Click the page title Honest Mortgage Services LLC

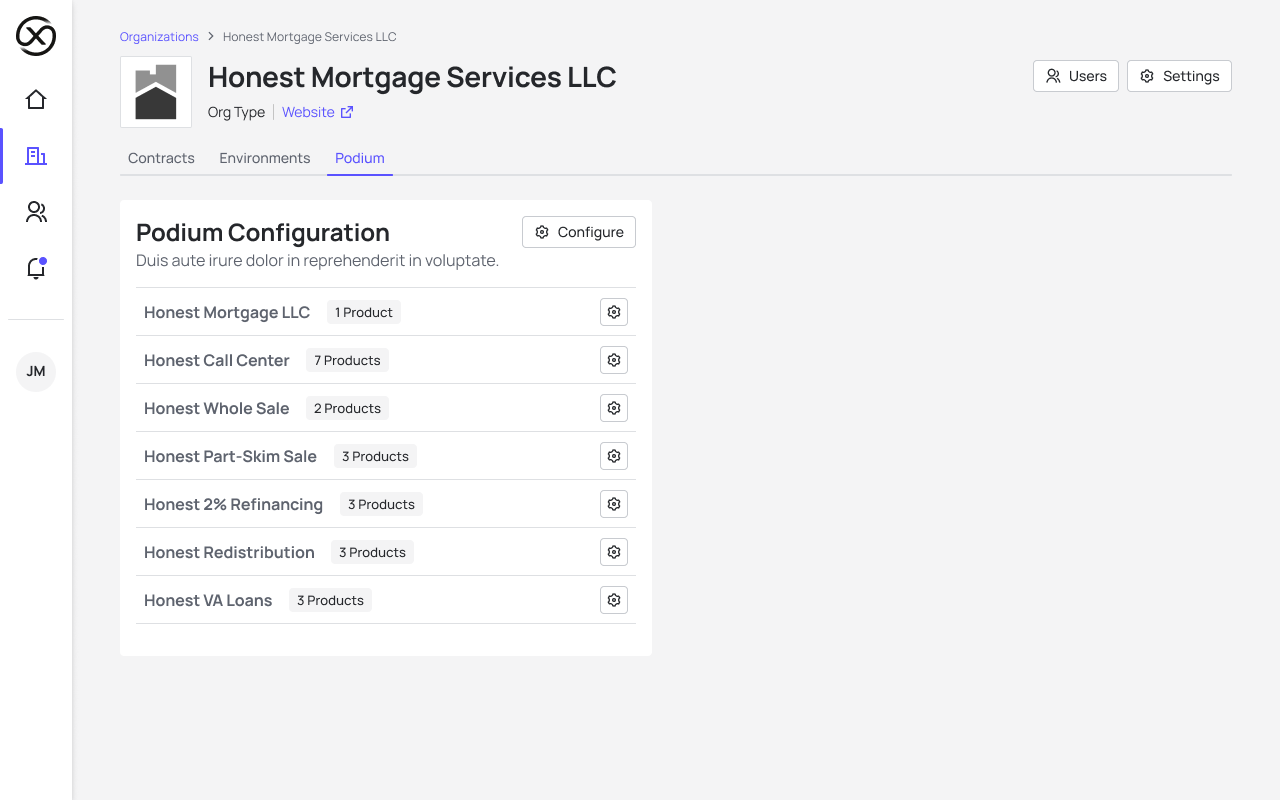[x=412, y=77]
